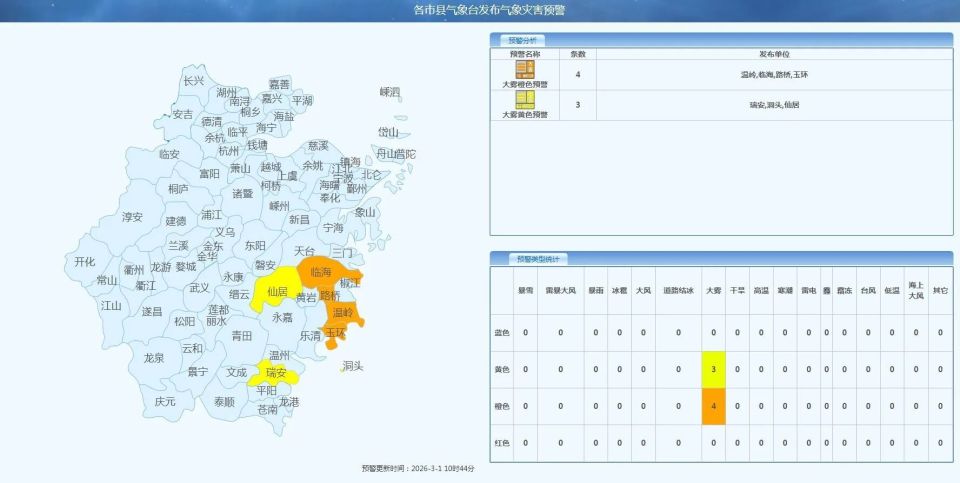Click 桐庐 county on the map
Screen dimensions: 960x483
(179, 189)
